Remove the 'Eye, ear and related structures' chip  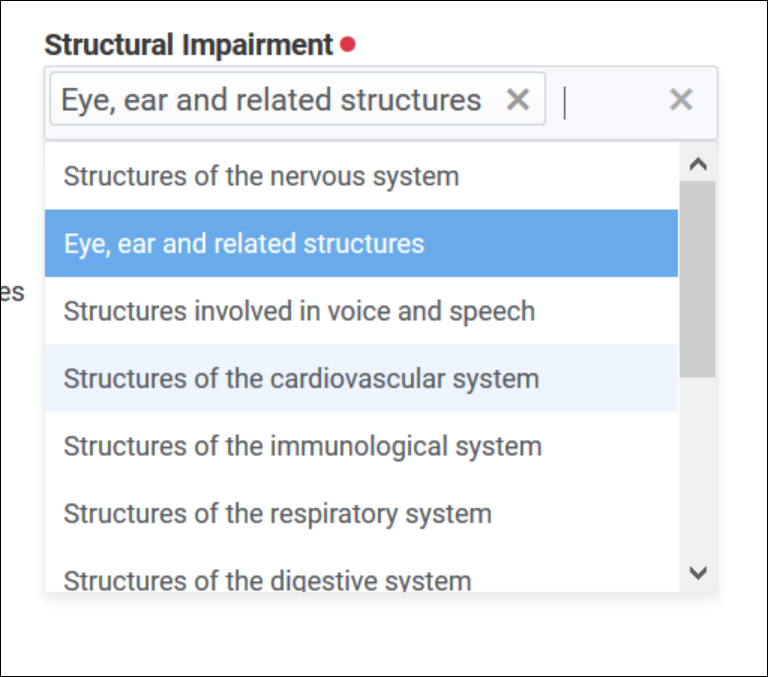point(518,99)
